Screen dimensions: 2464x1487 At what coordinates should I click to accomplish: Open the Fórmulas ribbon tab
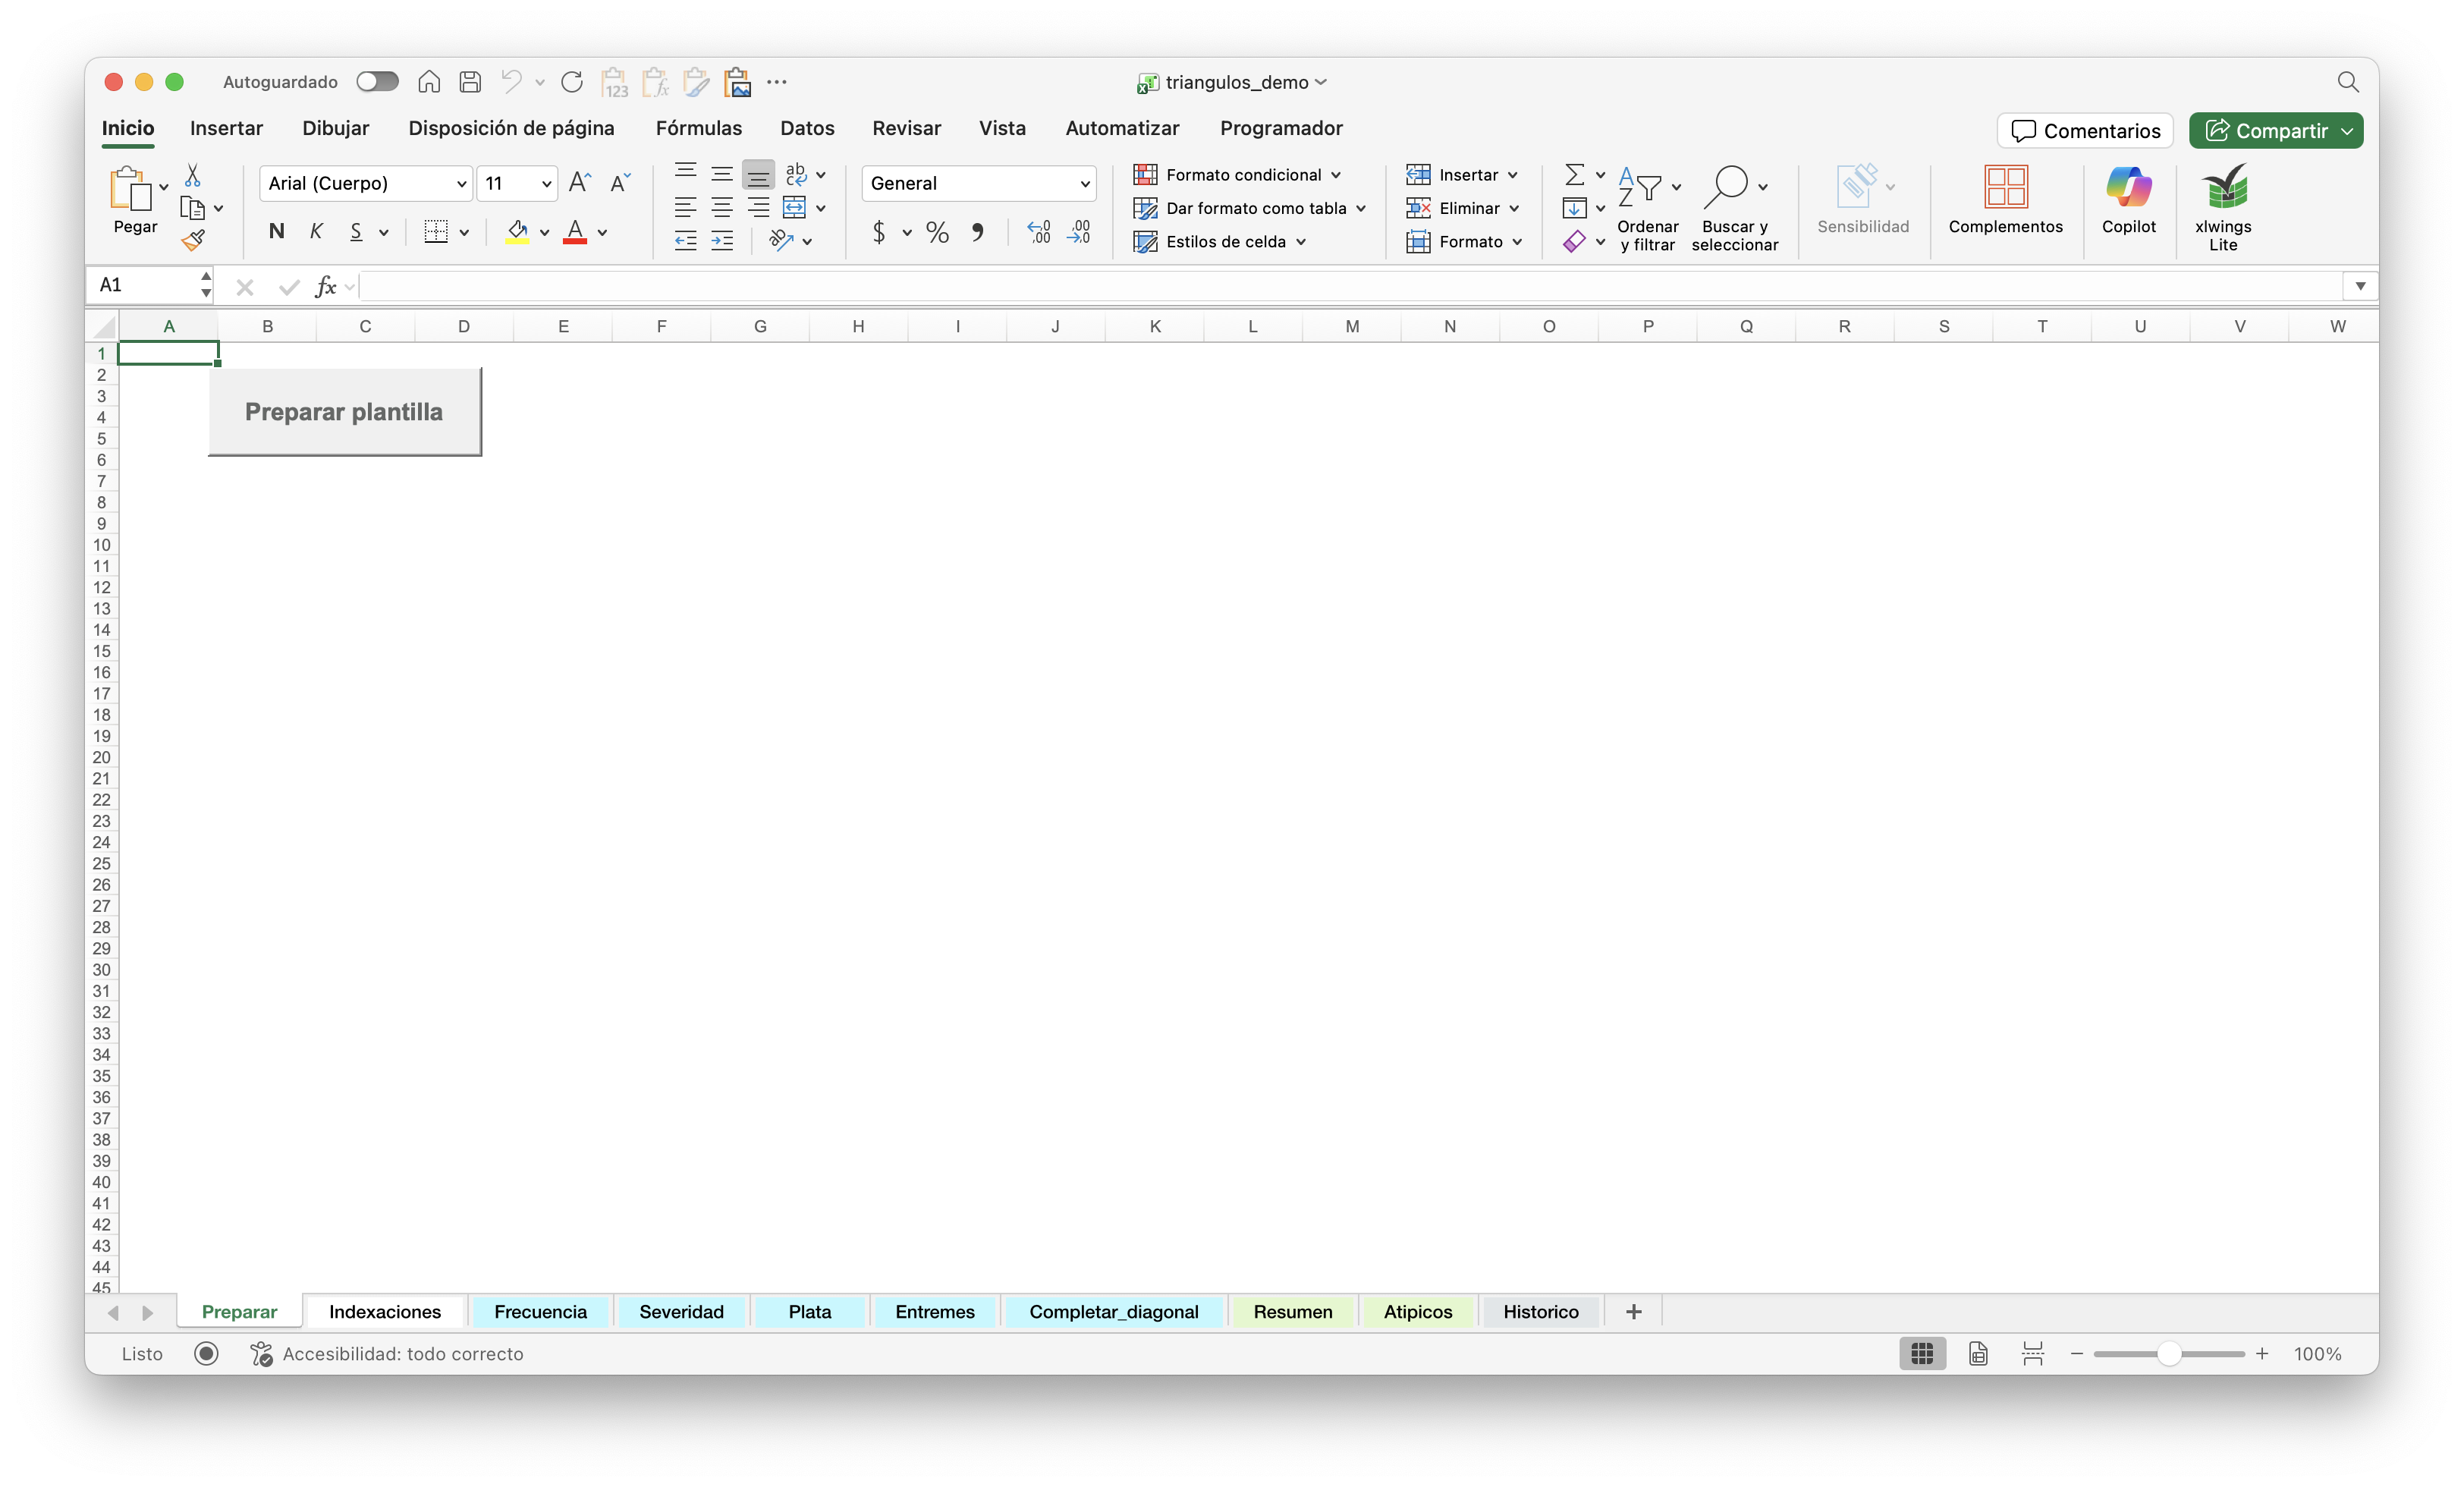tap(698, 128)
